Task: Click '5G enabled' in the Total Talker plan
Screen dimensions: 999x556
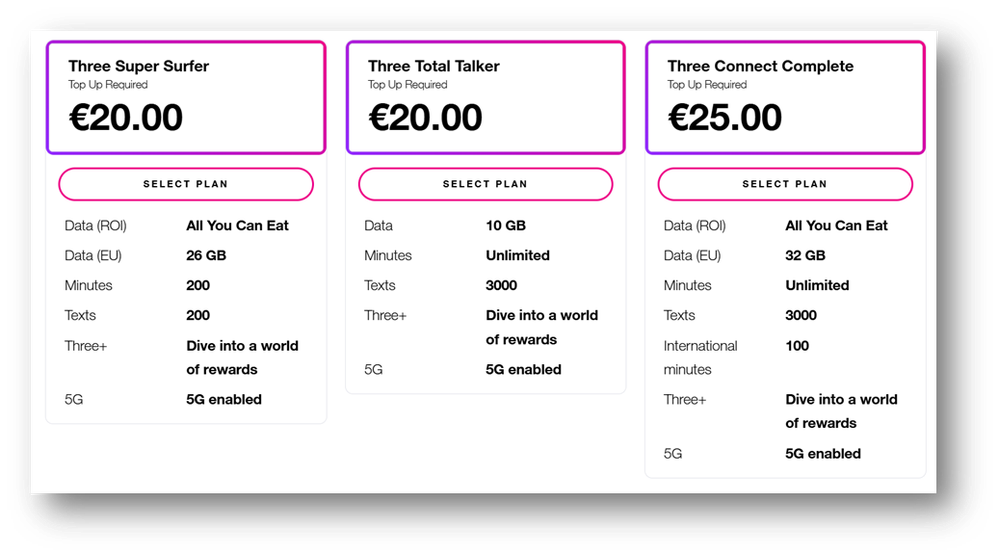Action: 523,369
